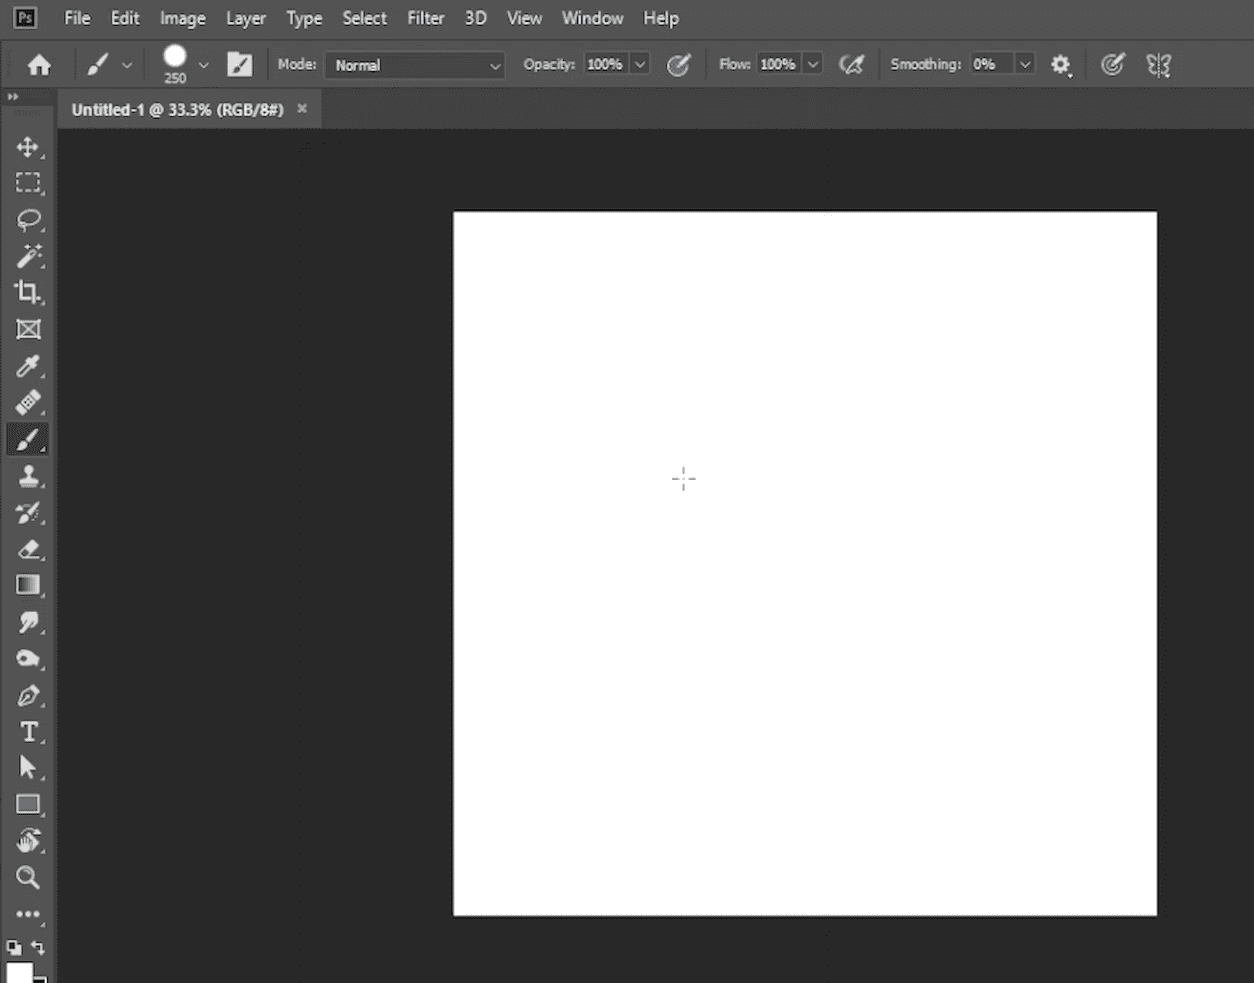Open the Edit menu
This screenshot has width=1254, height=983.
pyautogui.click(x=125, y=18)
